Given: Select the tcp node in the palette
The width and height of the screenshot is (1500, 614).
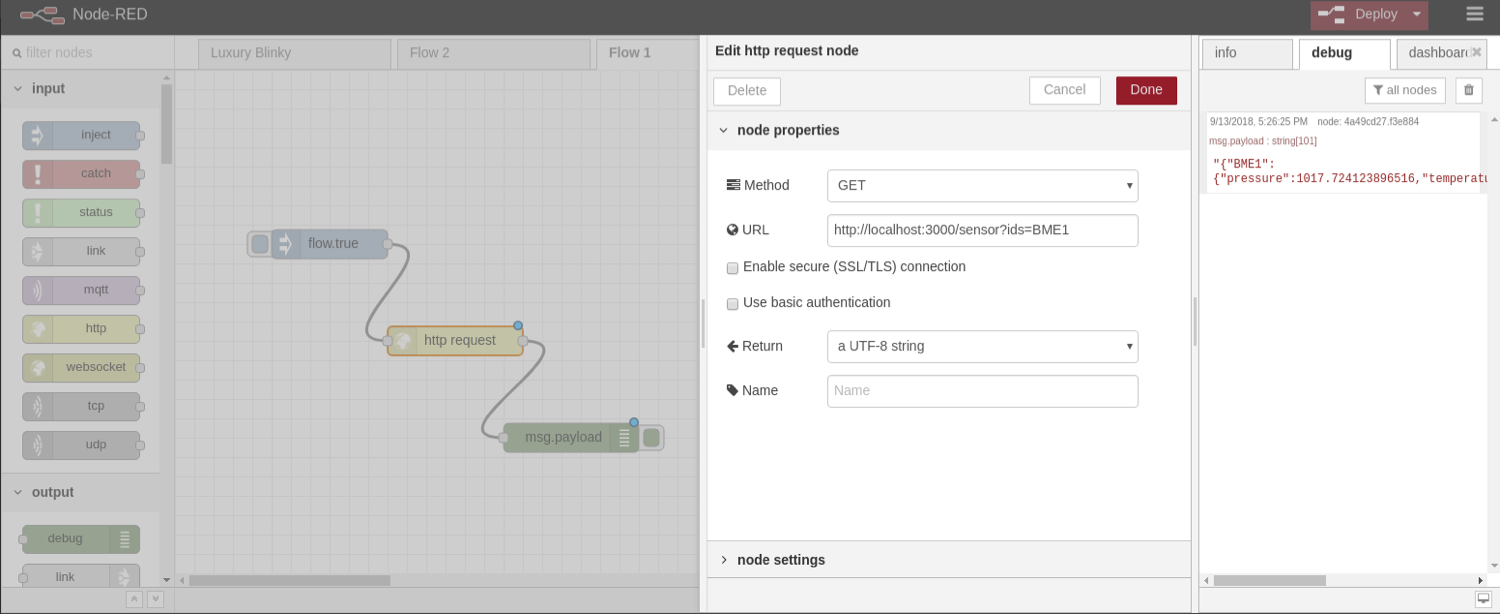Looking at the screenshot, I should point(81,406).
